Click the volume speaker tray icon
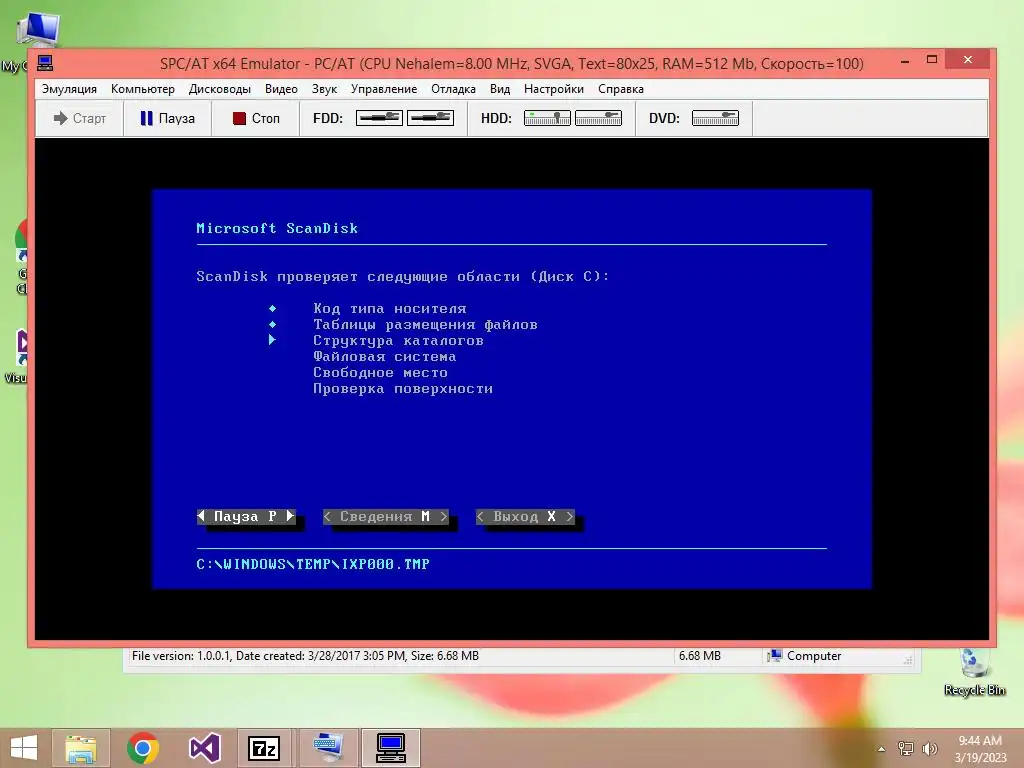Screen dimensions: 1024x768 929,748
